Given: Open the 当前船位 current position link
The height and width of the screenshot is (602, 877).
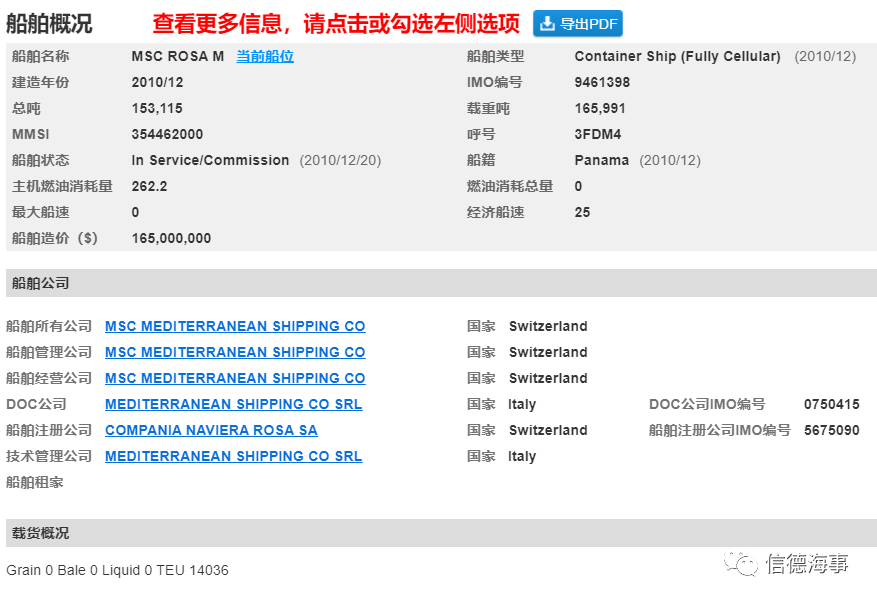Looking at the screenshot, I should (265, 56).
